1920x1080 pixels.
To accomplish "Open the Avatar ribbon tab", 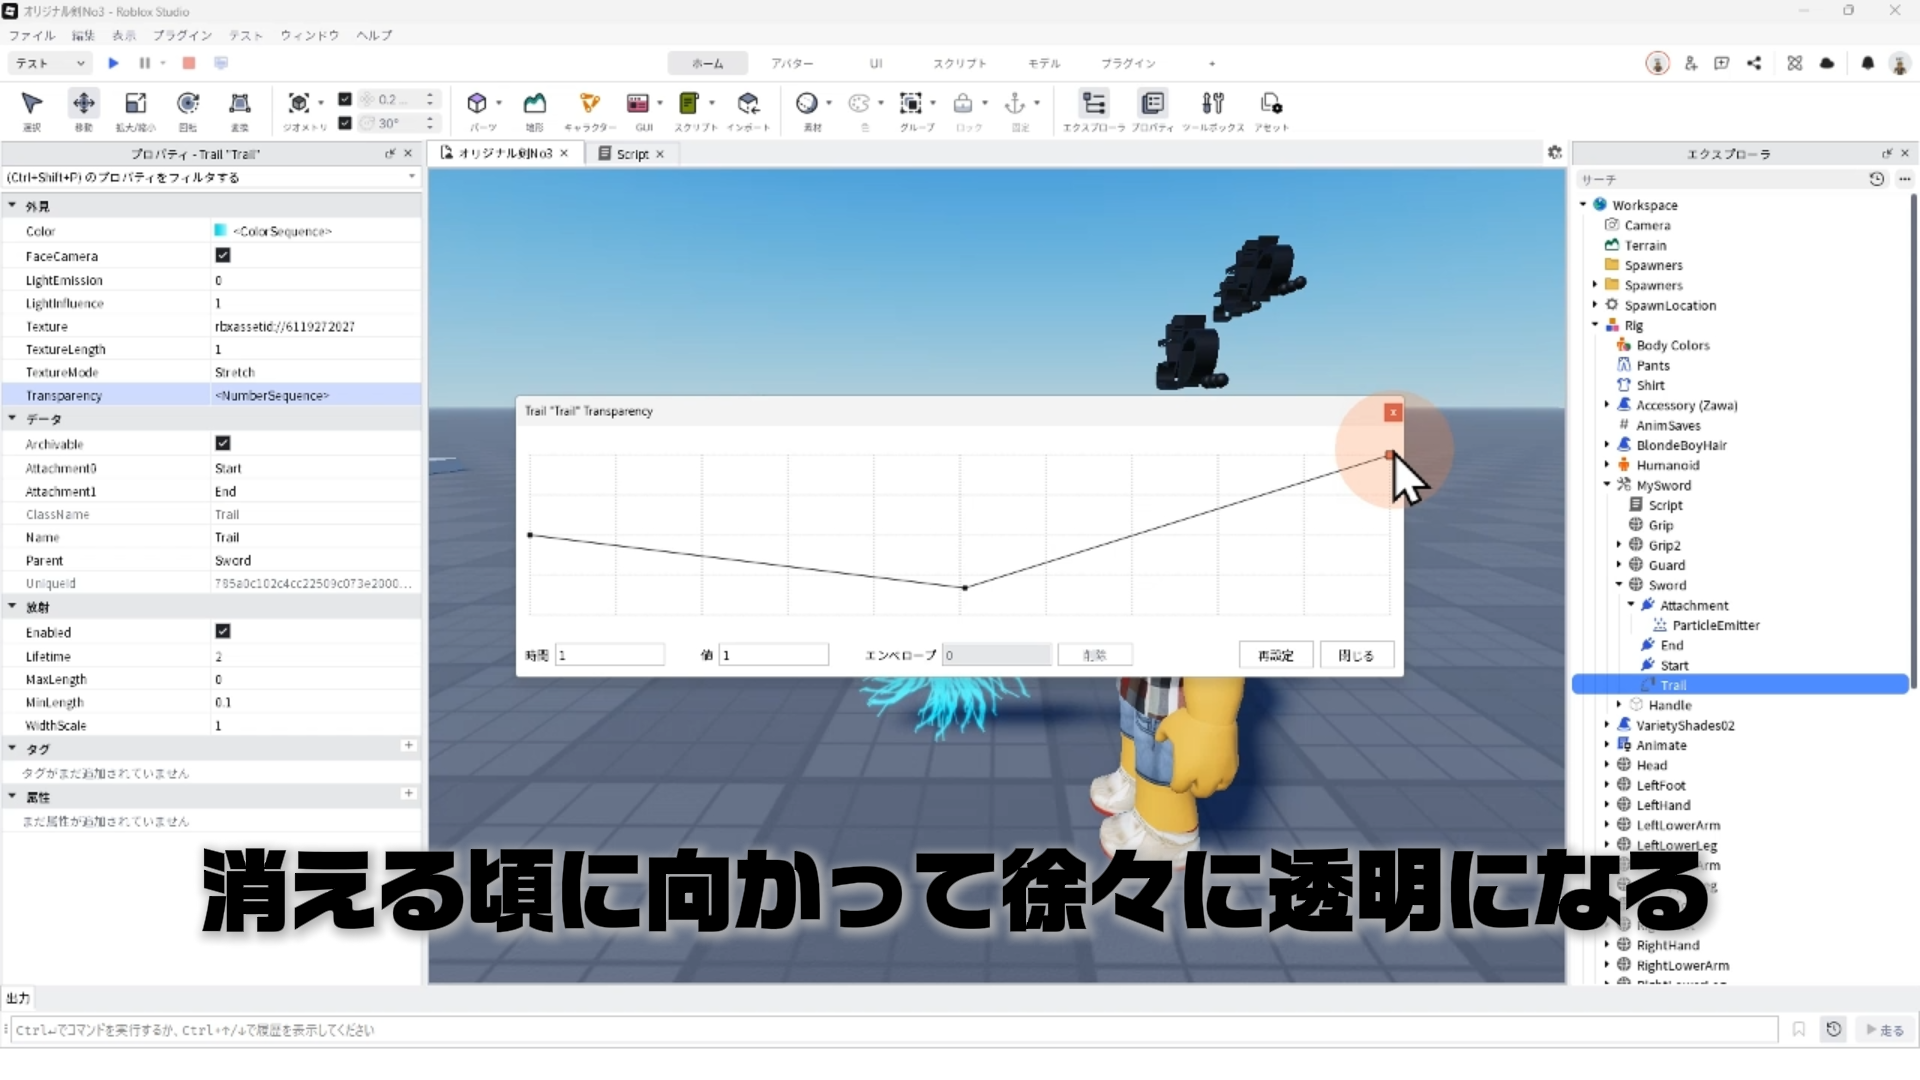I will pyautogui.click(x=791, y=63).
